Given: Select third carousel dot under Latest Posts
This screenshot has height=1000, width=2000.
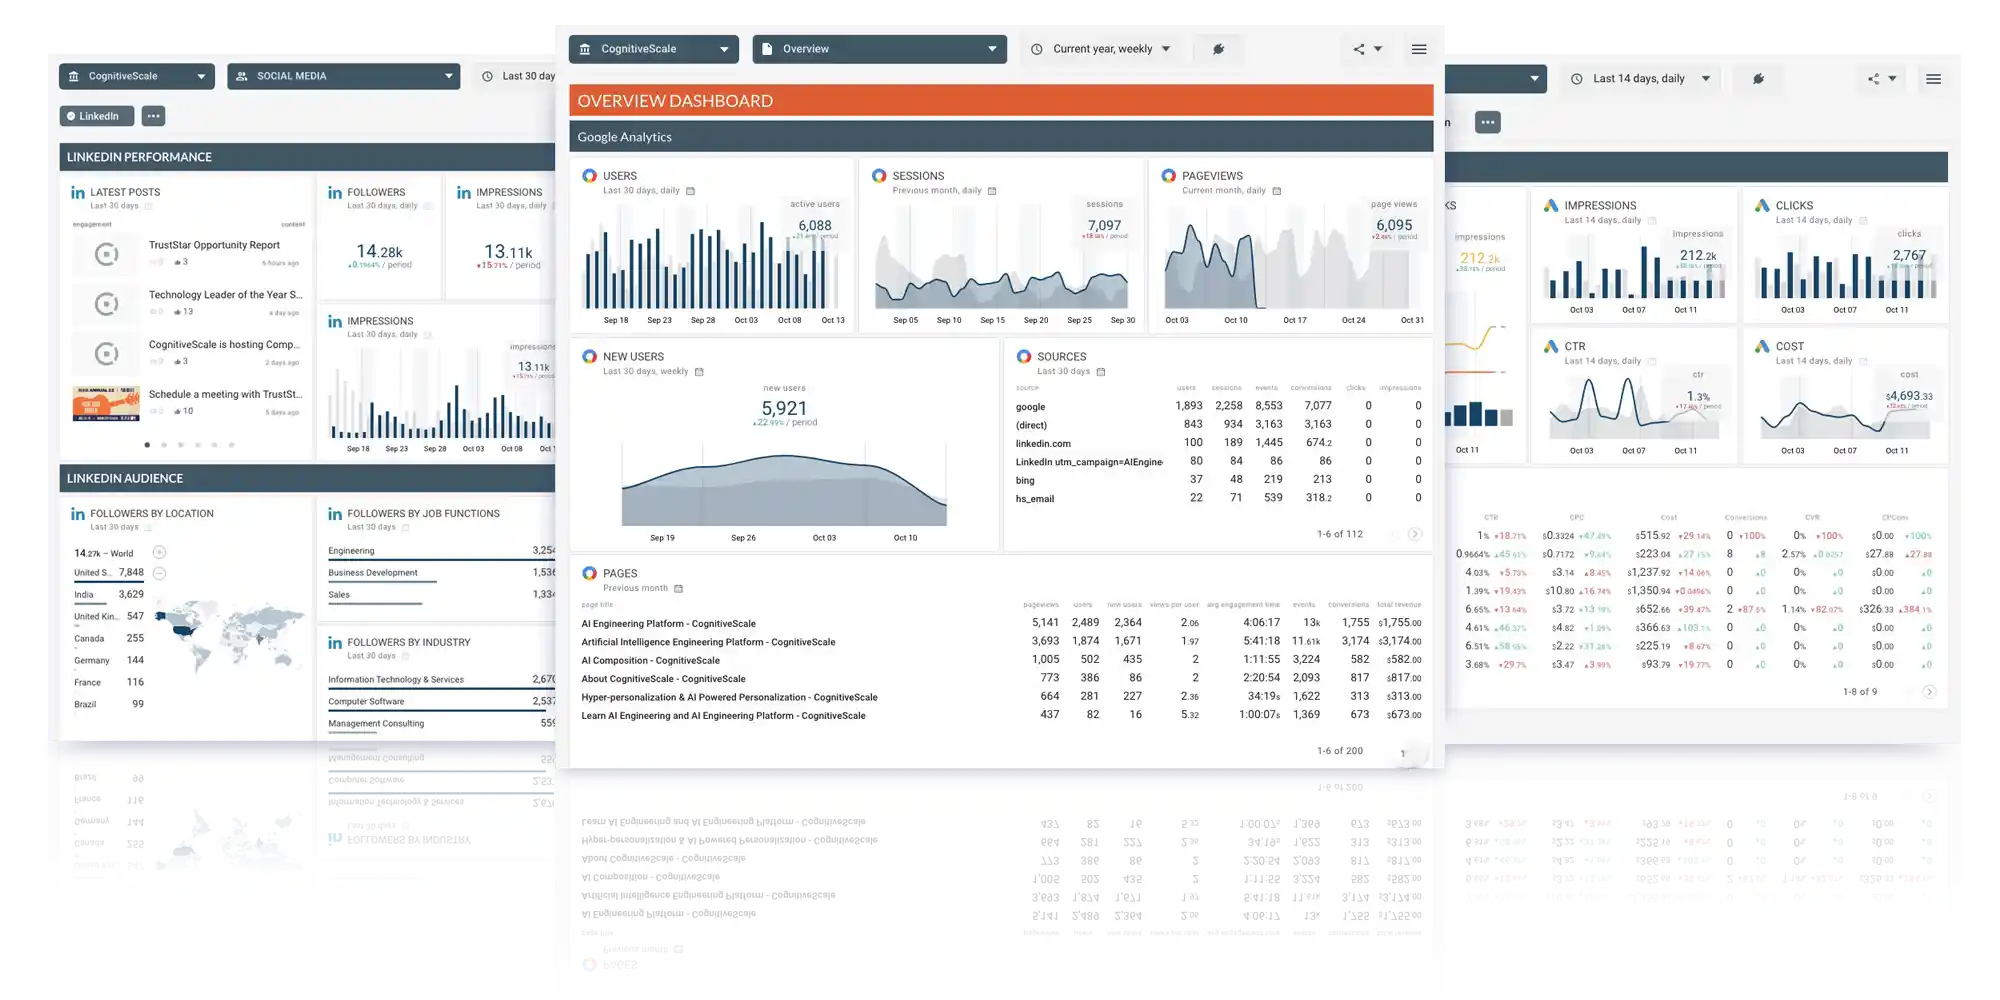Looking at the screenshot, I should 181,445.
